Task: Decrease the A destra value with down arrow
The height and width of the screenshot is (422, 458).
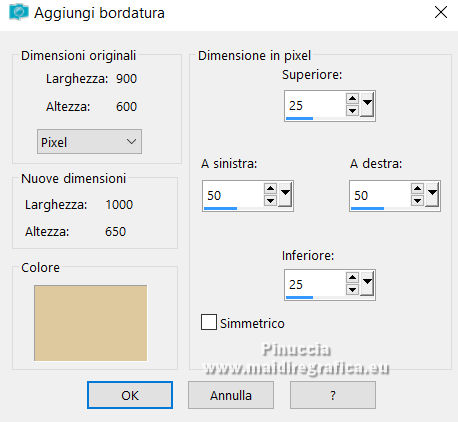Action: pos(417,200)
